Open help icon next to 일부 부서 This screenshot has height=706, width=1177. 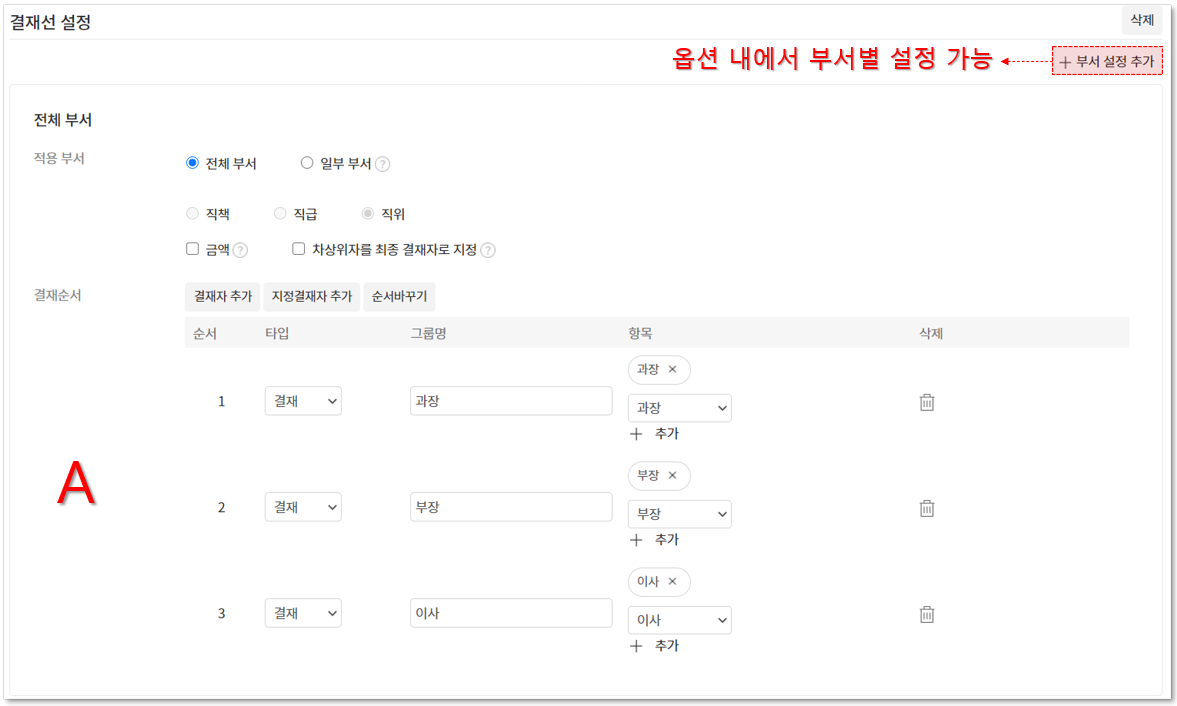point(382,164)
